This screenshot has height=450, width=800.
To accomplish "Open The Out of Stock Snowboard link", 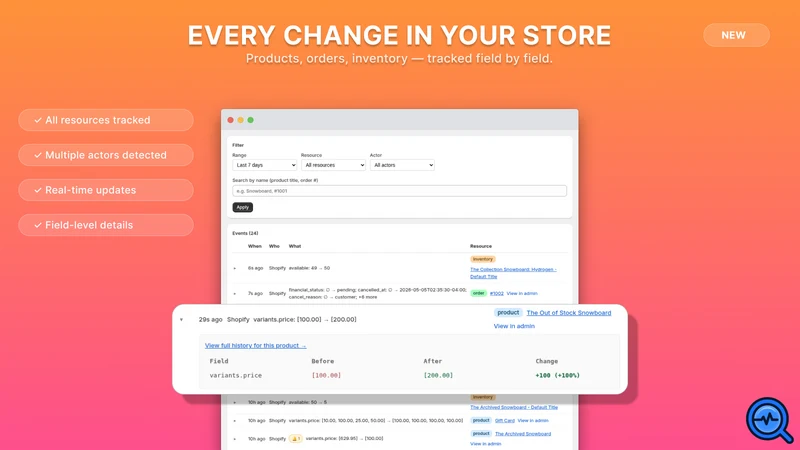I will point(568,313).
